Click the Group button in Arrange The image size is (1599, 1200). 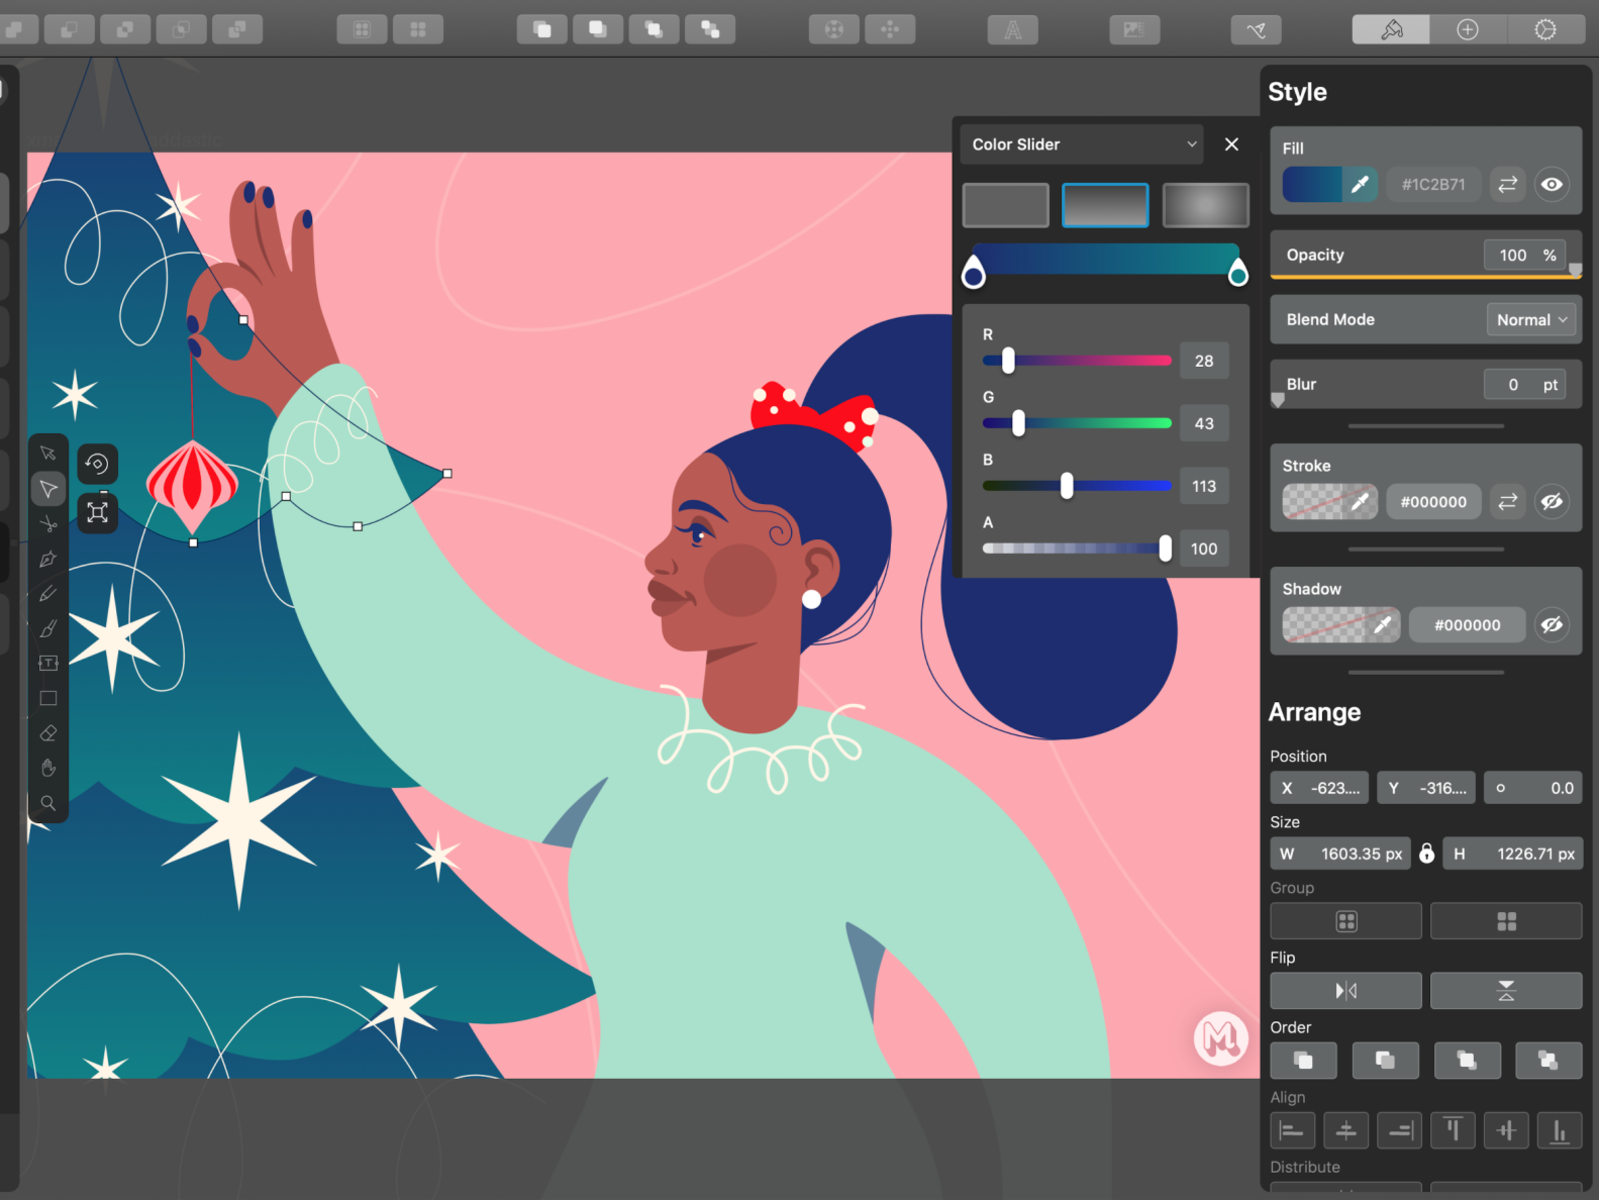(x=1346, y=921)
